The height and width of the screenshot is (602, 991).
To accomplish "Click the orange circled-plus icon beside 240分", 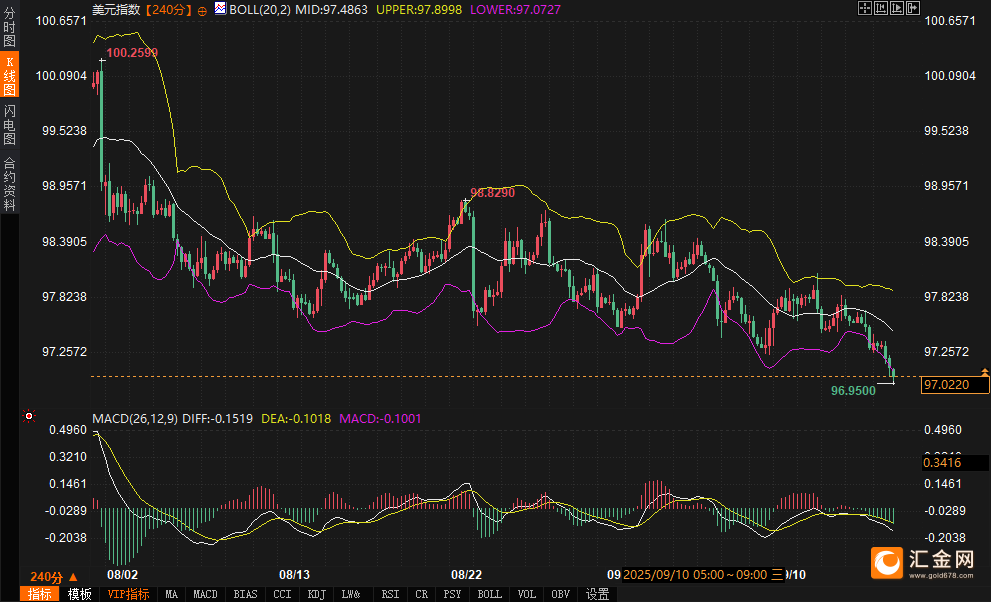I will pyautogui.click(x=203, y=10).
